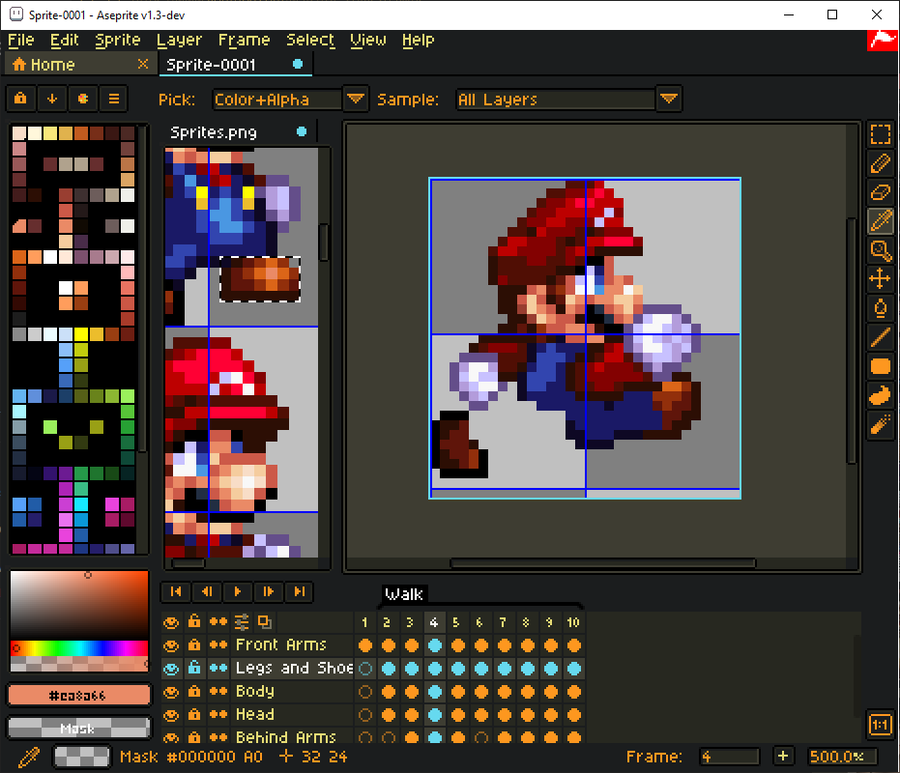Toggle visibility of all layers in header
Viewport: 900px width, 773px height.
tap(171, 623)
